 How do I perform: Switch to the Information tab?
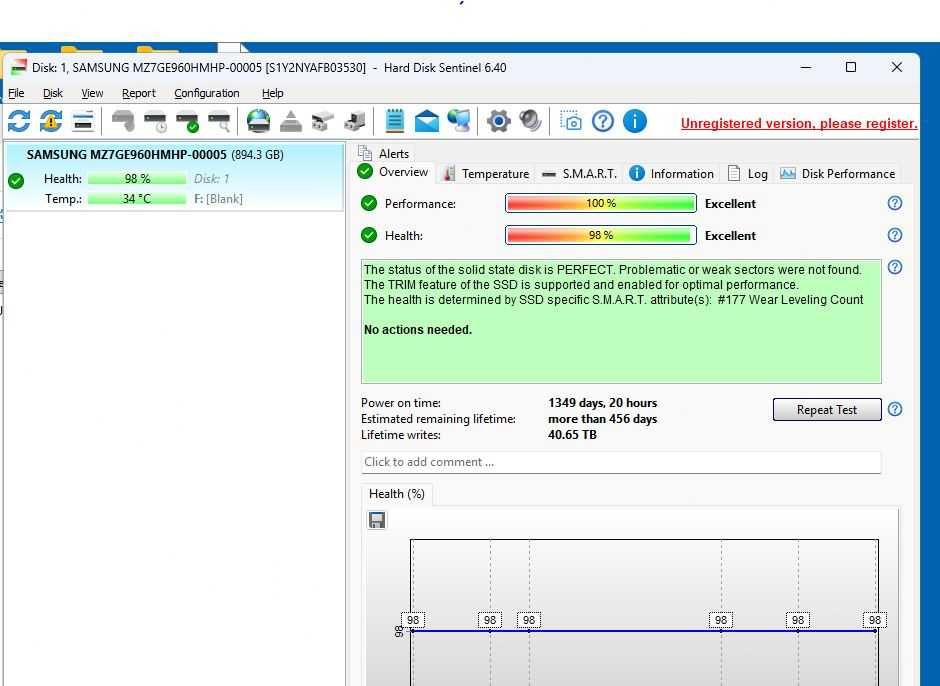pos(672,173)
